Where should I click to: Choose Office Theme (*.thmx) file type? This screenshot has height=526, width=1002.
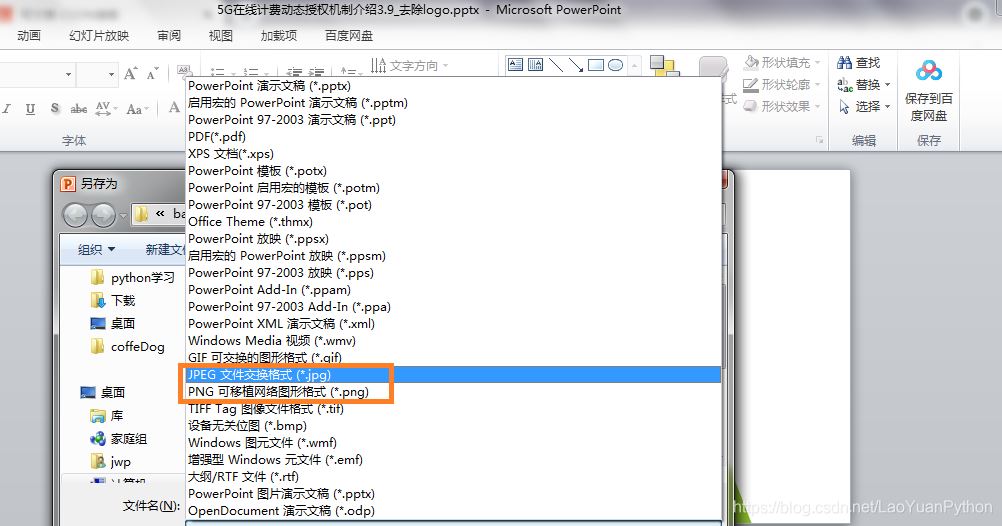click(x=453, y=222)
